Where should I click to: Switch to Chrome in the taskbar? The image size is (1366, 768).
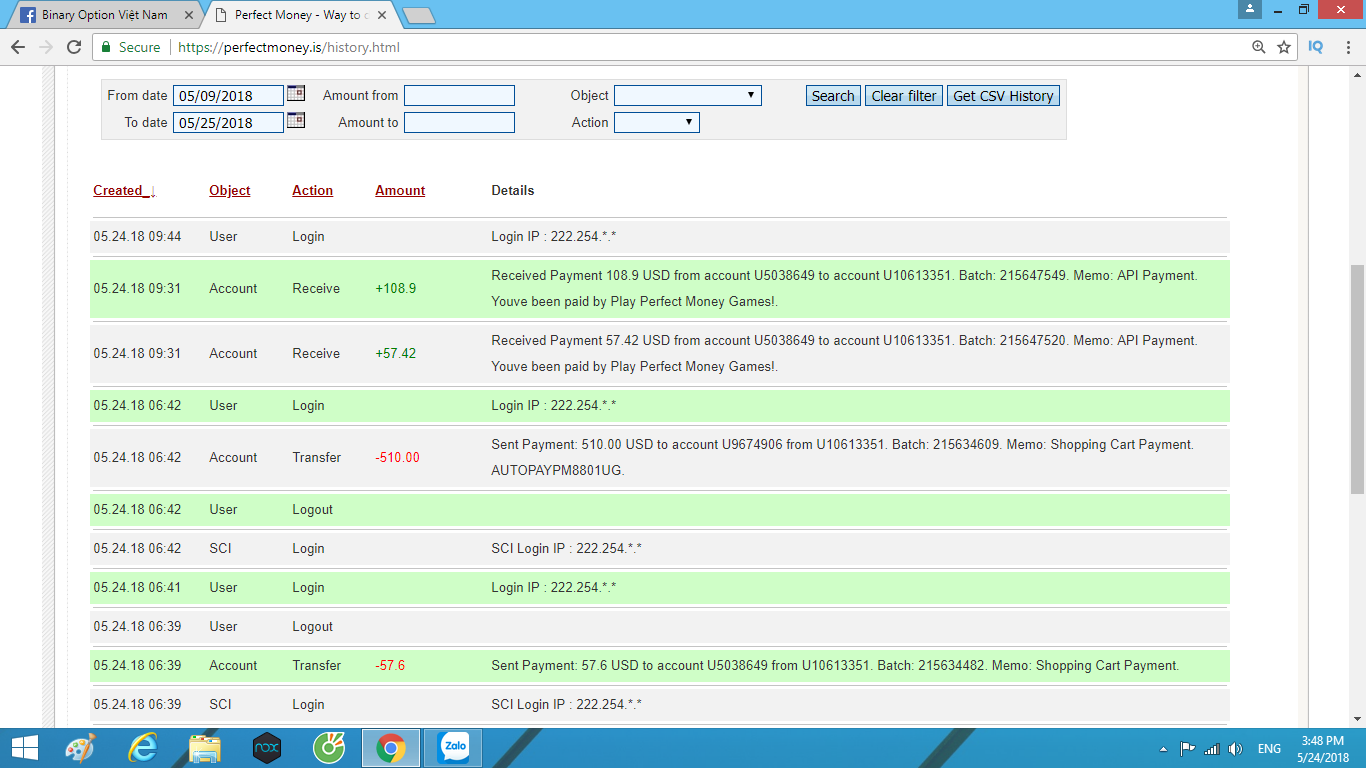point(391,748)
